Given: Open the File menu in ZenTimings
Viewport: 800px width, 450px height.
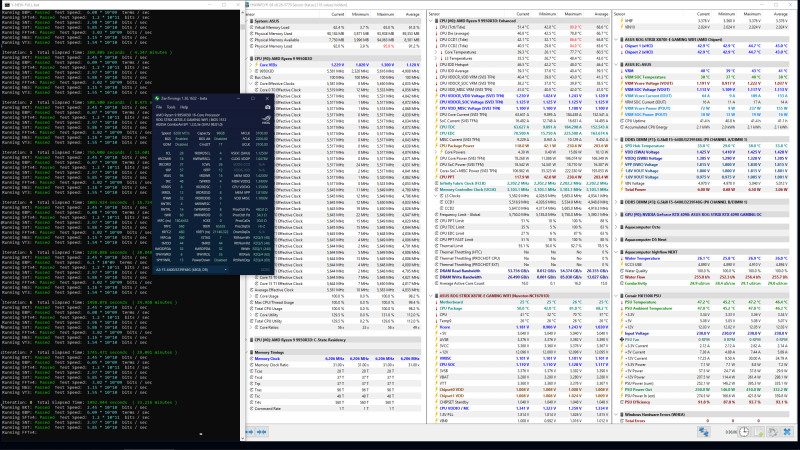Looking at the screenshot, I should [x=159, y=107].
